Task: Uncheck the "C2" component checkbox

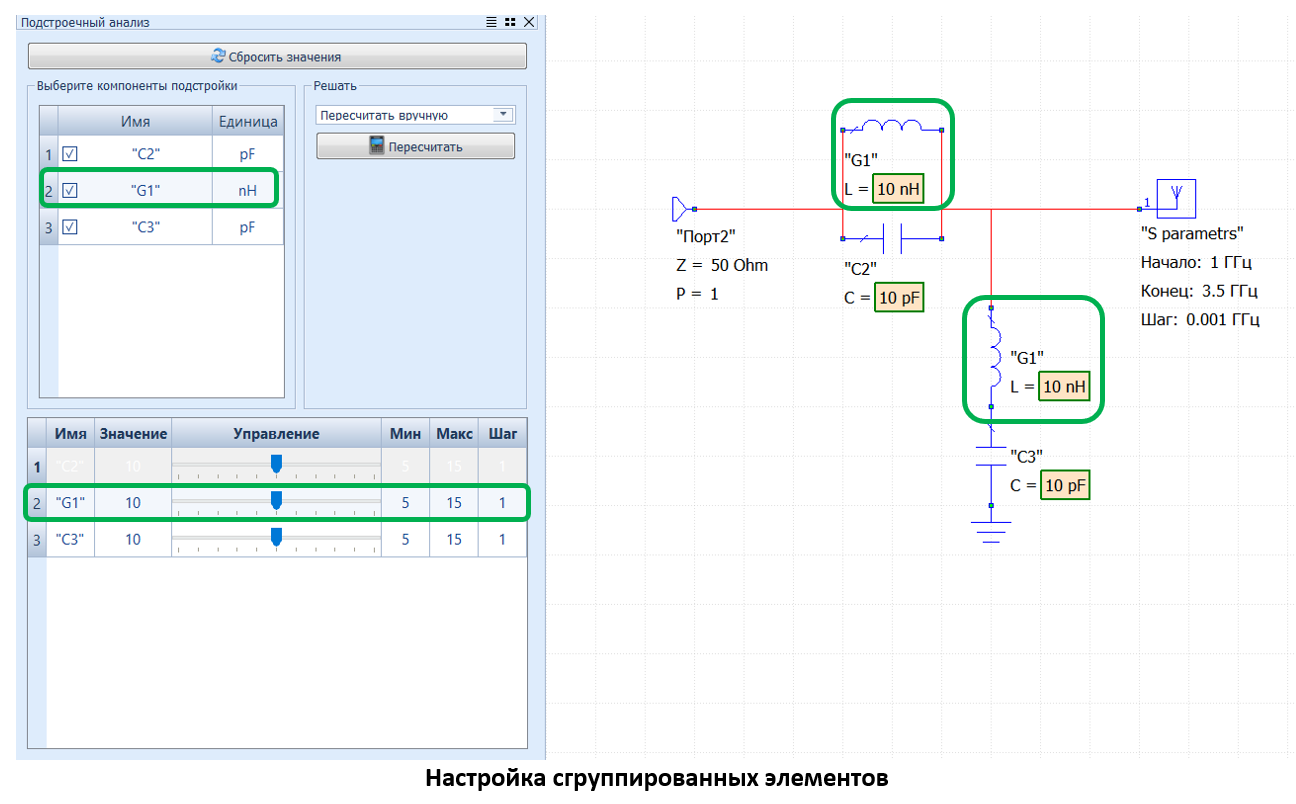Action: click(x=70, y=154)
